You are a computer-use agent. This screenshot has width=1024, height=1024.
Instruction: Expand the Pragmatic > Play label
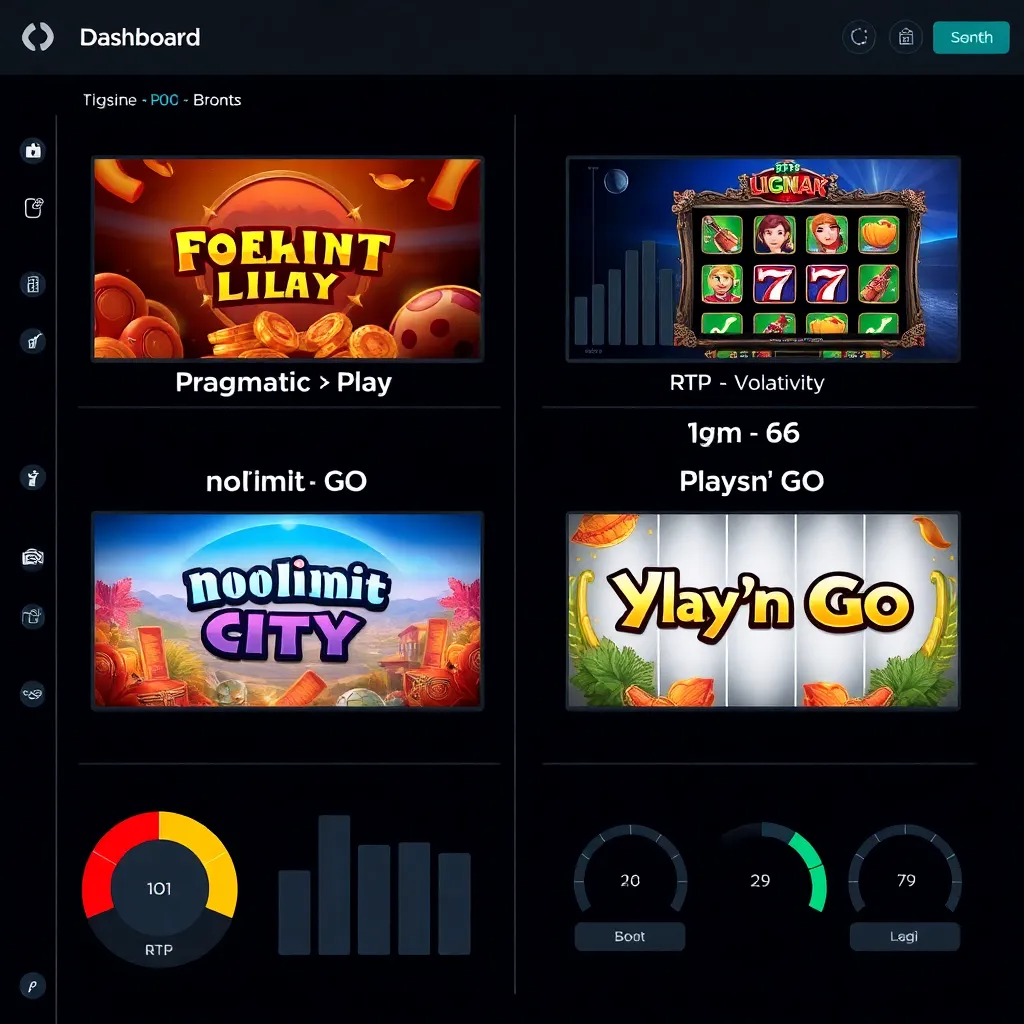click(x=283, y=382)
